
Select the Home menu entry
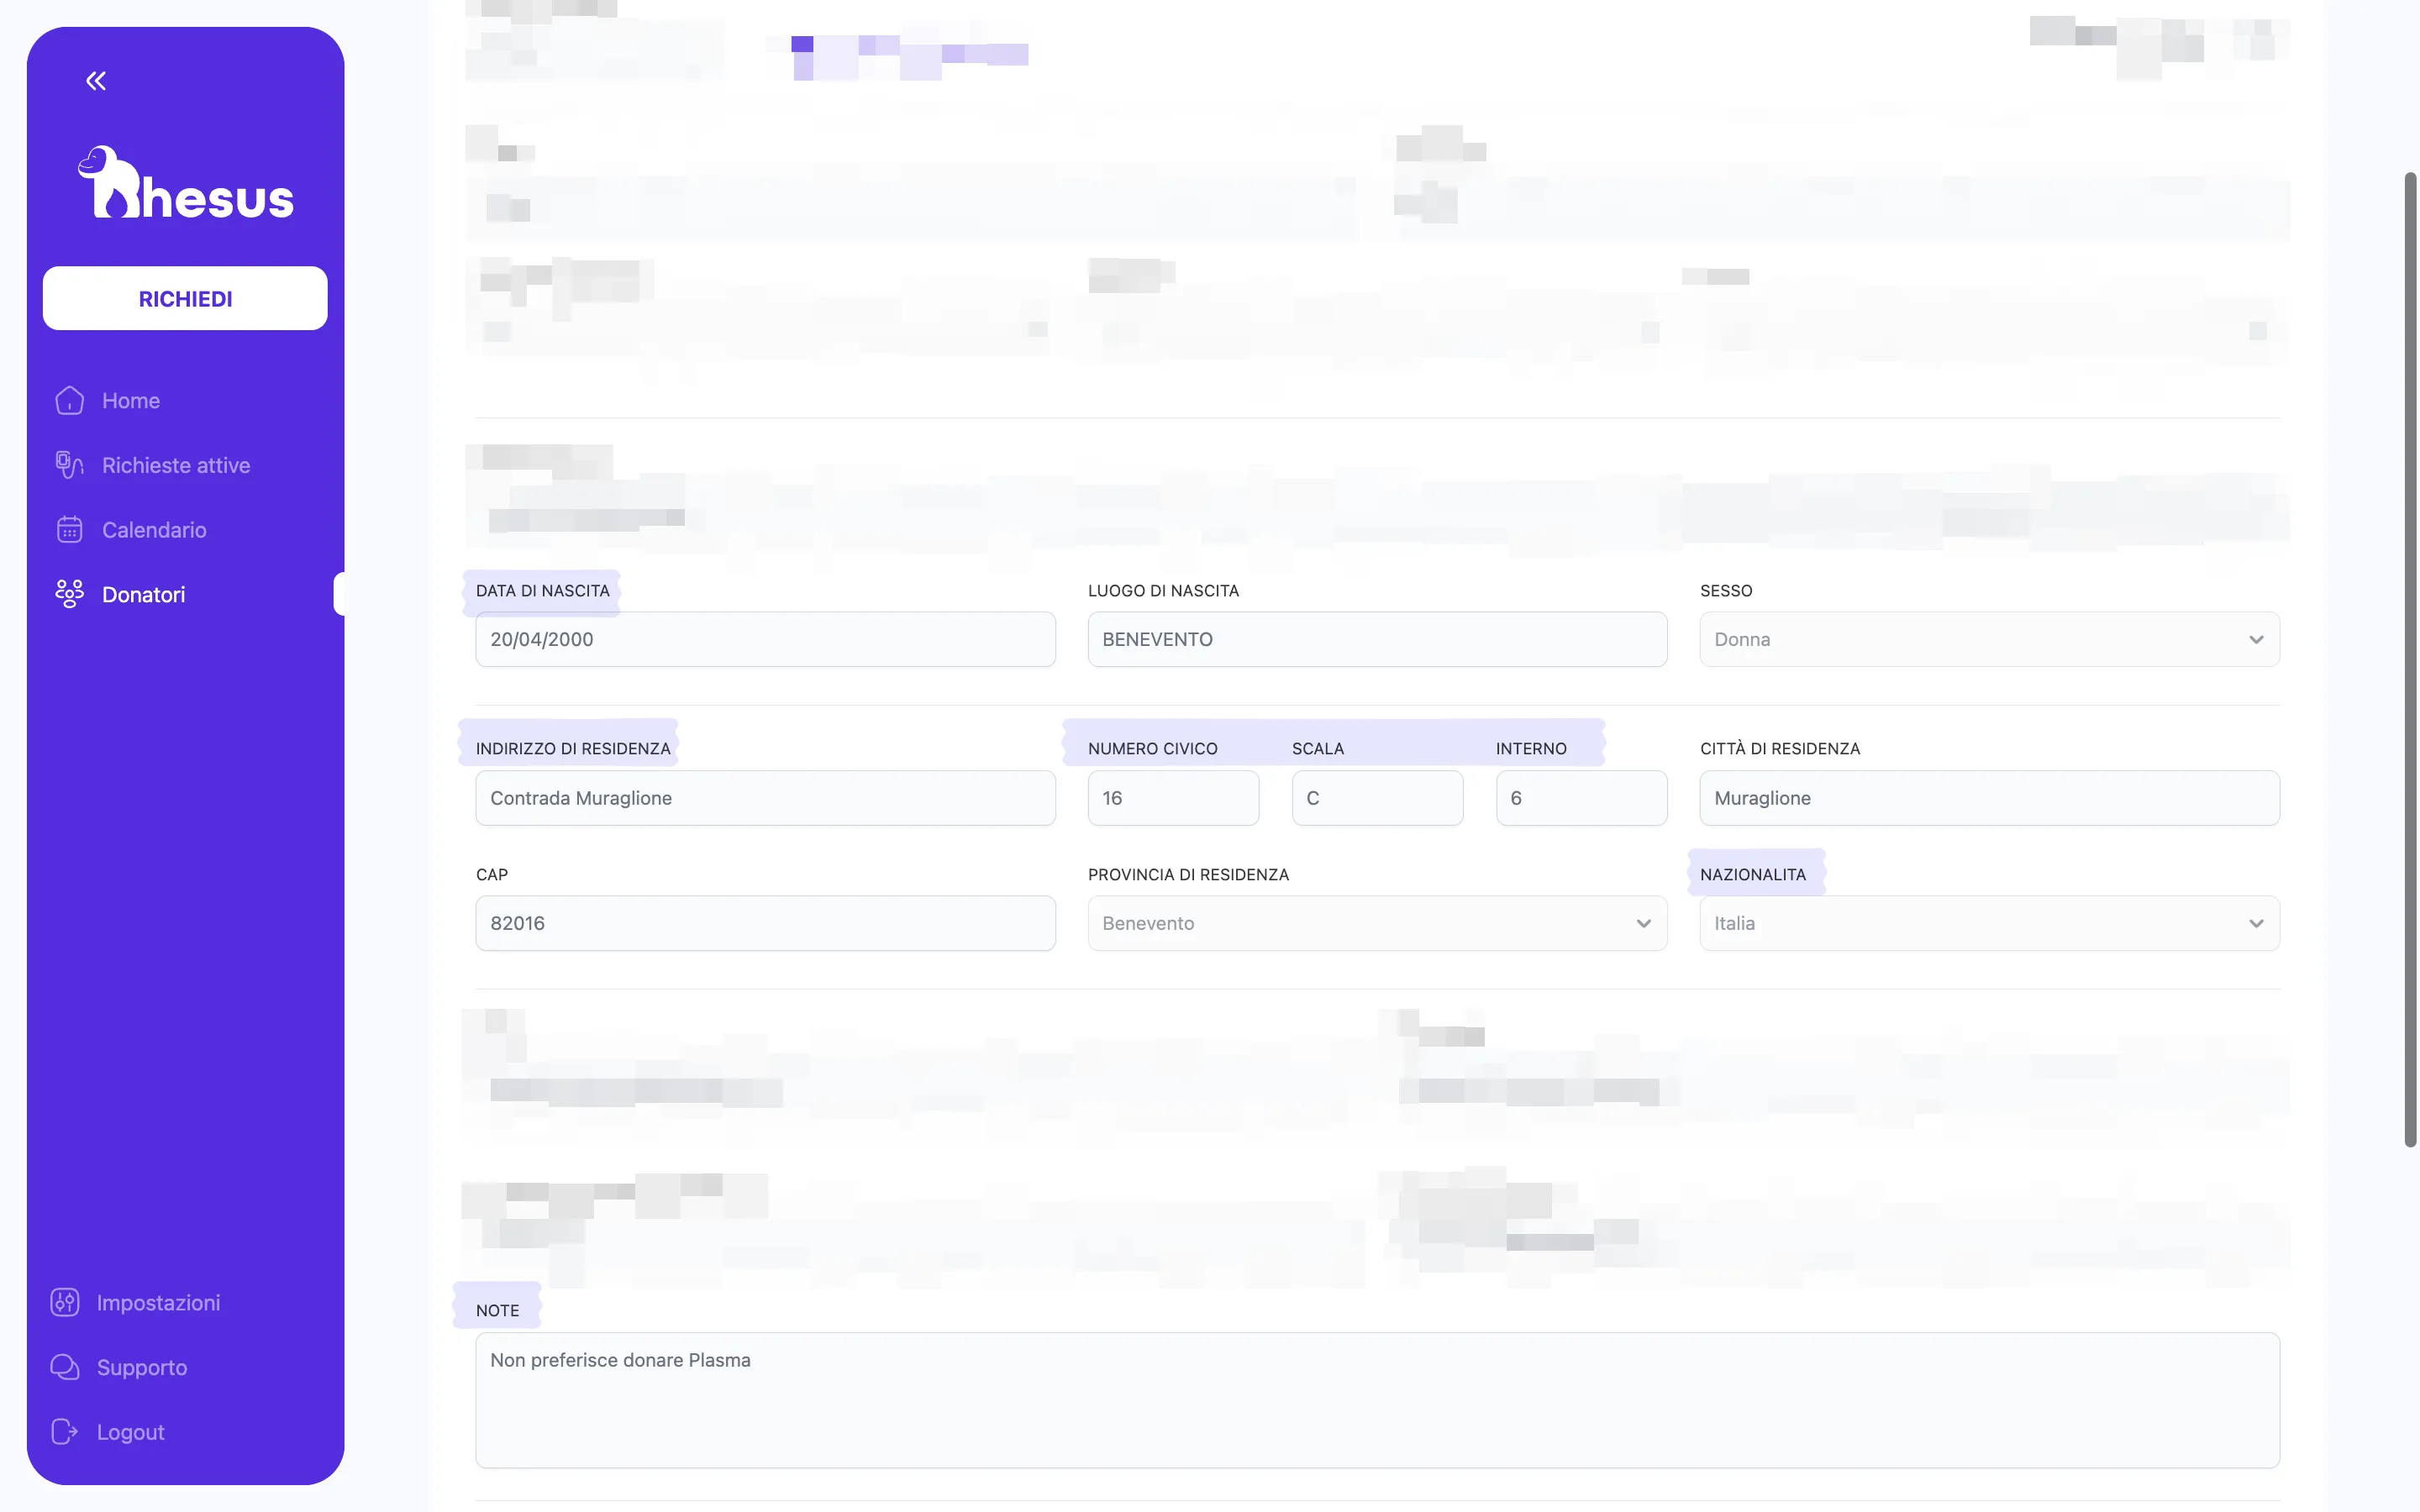coord(130,399)
